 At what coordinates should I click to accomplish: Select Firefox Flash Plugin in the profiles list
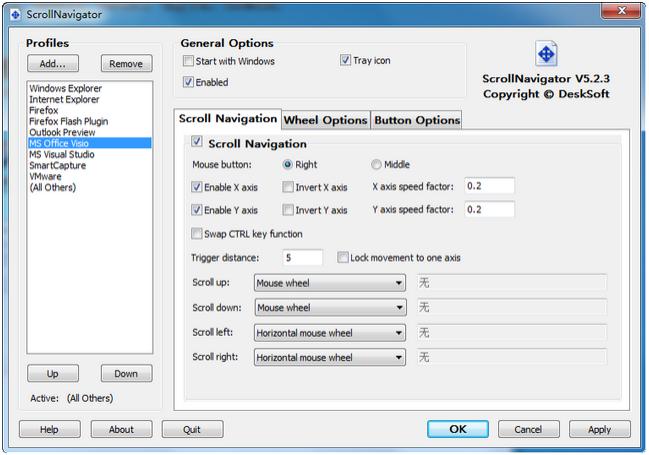pos(68,121)
